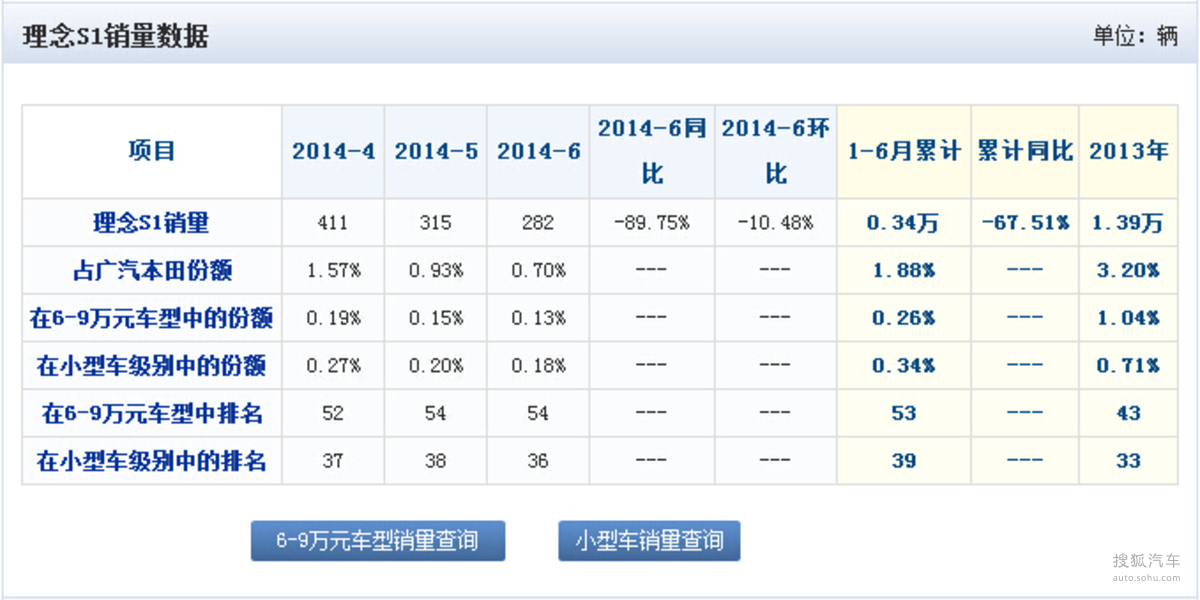Select the 2014-5 column header

click(436, 152)
